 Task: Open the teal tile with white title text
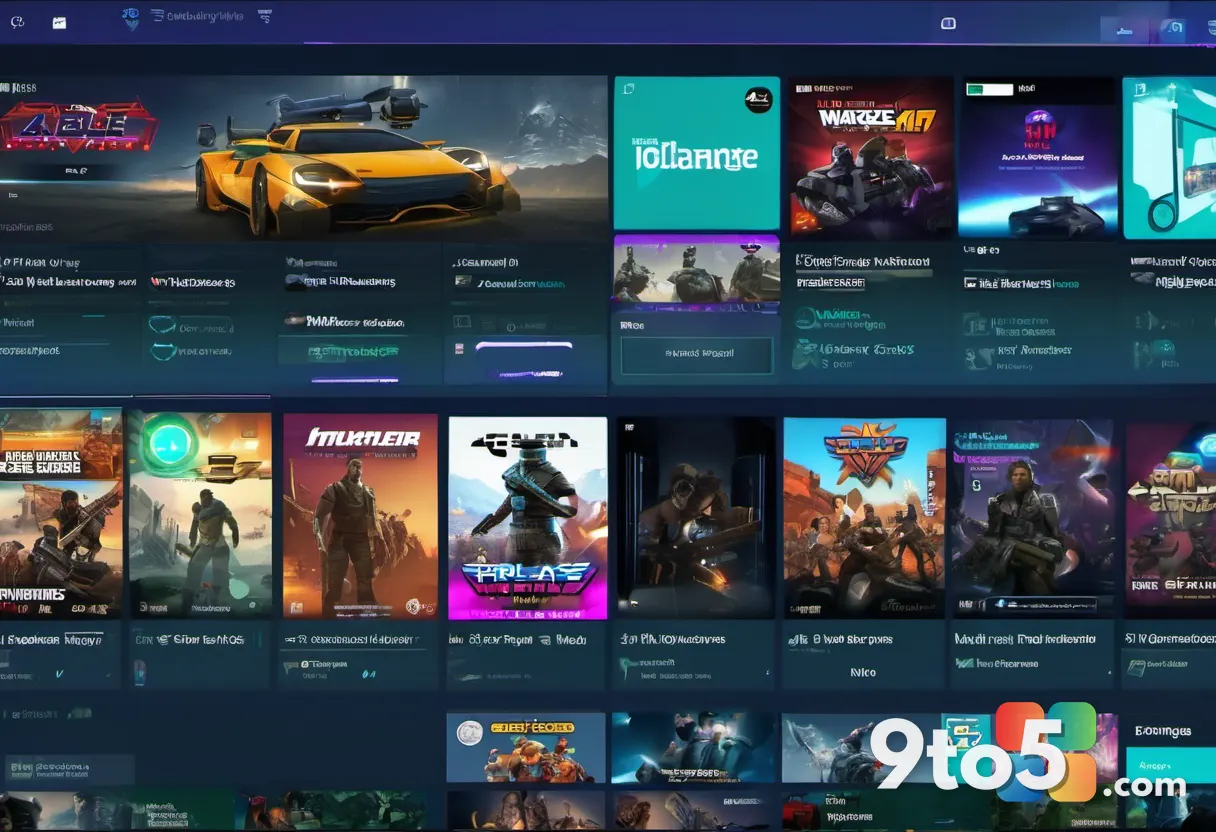[x=696, y=154]
